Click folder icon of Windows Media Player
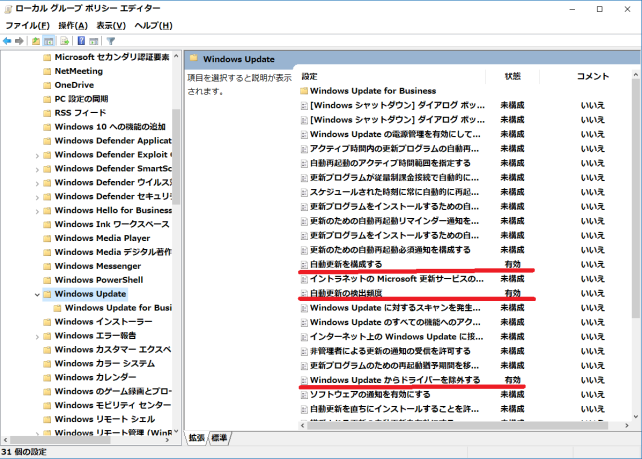 [47, 238]
